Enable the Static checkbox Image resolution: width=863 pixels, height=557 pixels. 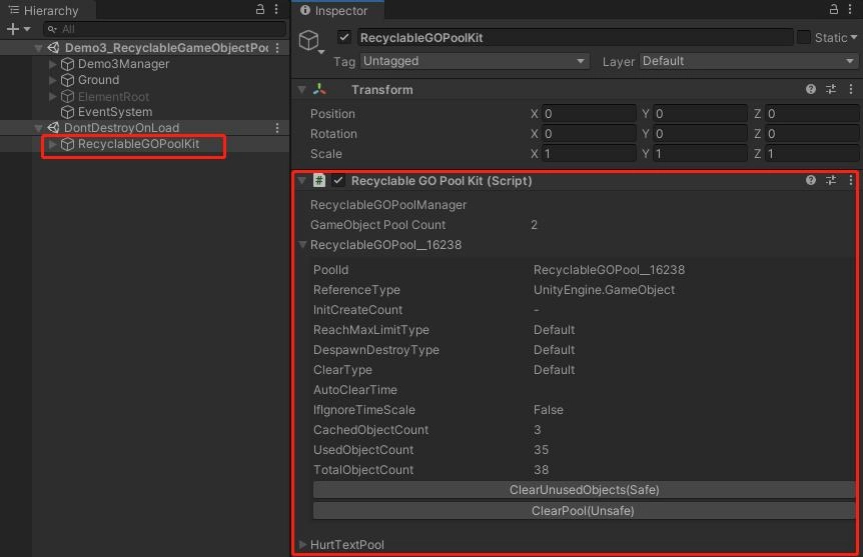(804, 37)
